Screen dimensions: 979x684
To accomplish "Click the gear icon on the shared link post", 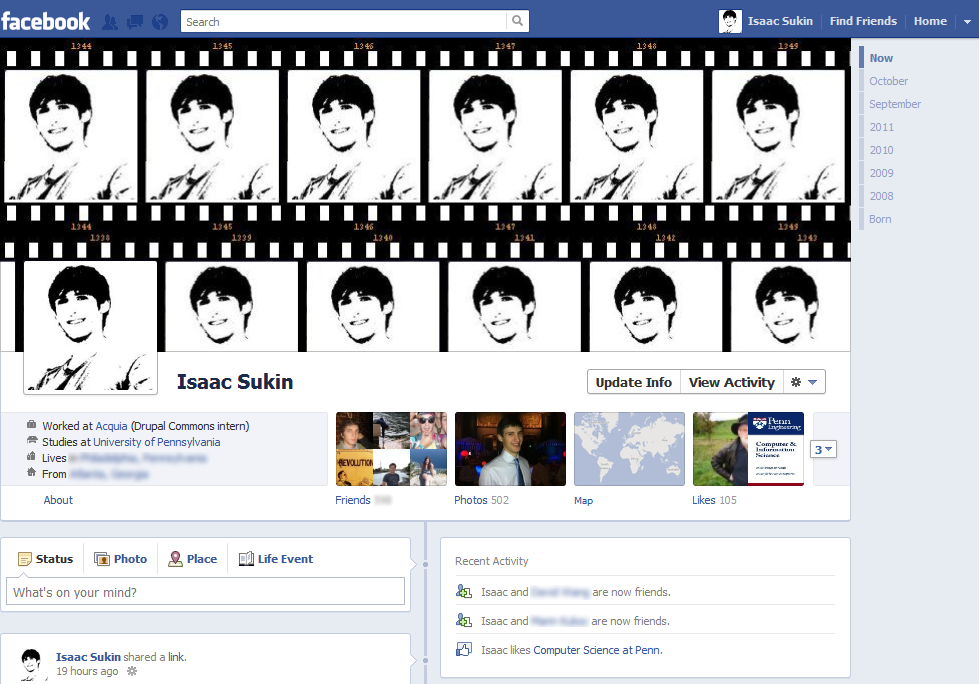I will 133,671.
